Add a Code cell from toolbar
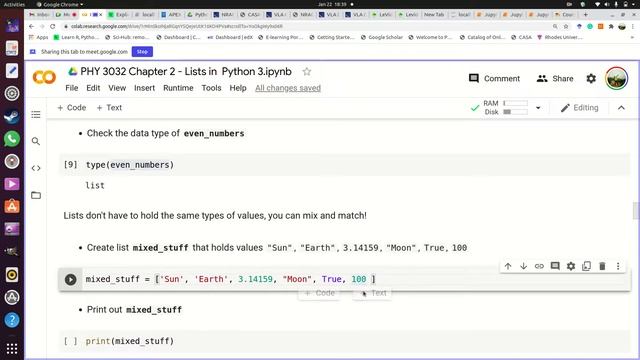The width and height of the screenshot is (640, 360). (x=71, y=108)
